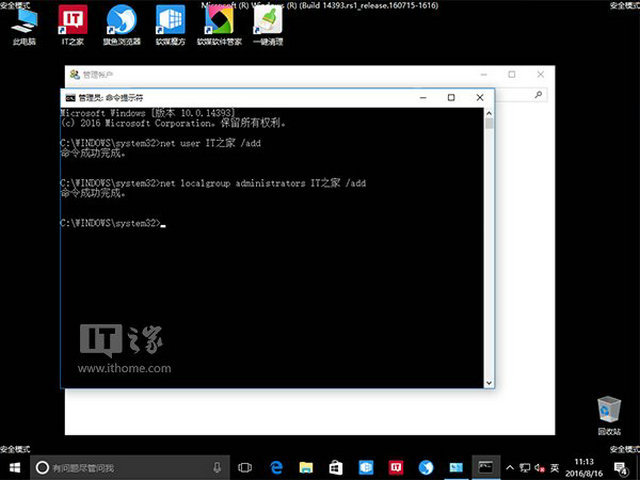Switch to the Command Prompt taskbar button
Image resolution: width=640 pixels, height=480 pixels.
point(486,467)
